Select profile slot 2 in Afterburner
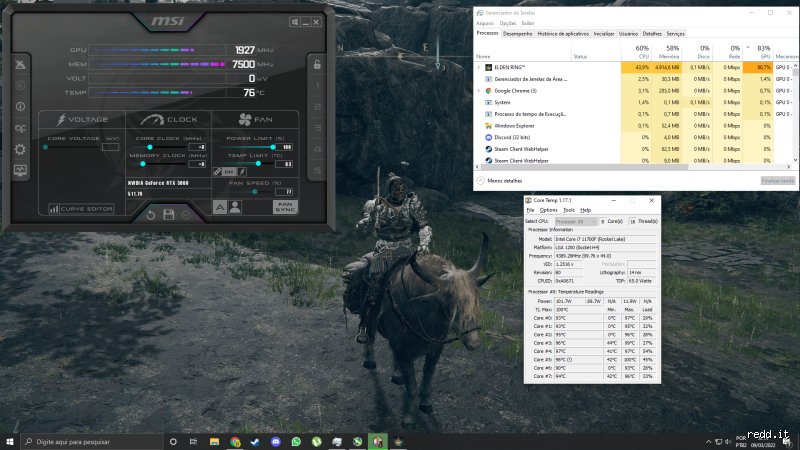The width and height of the screenshot is (800, 450). coord(317,107)
